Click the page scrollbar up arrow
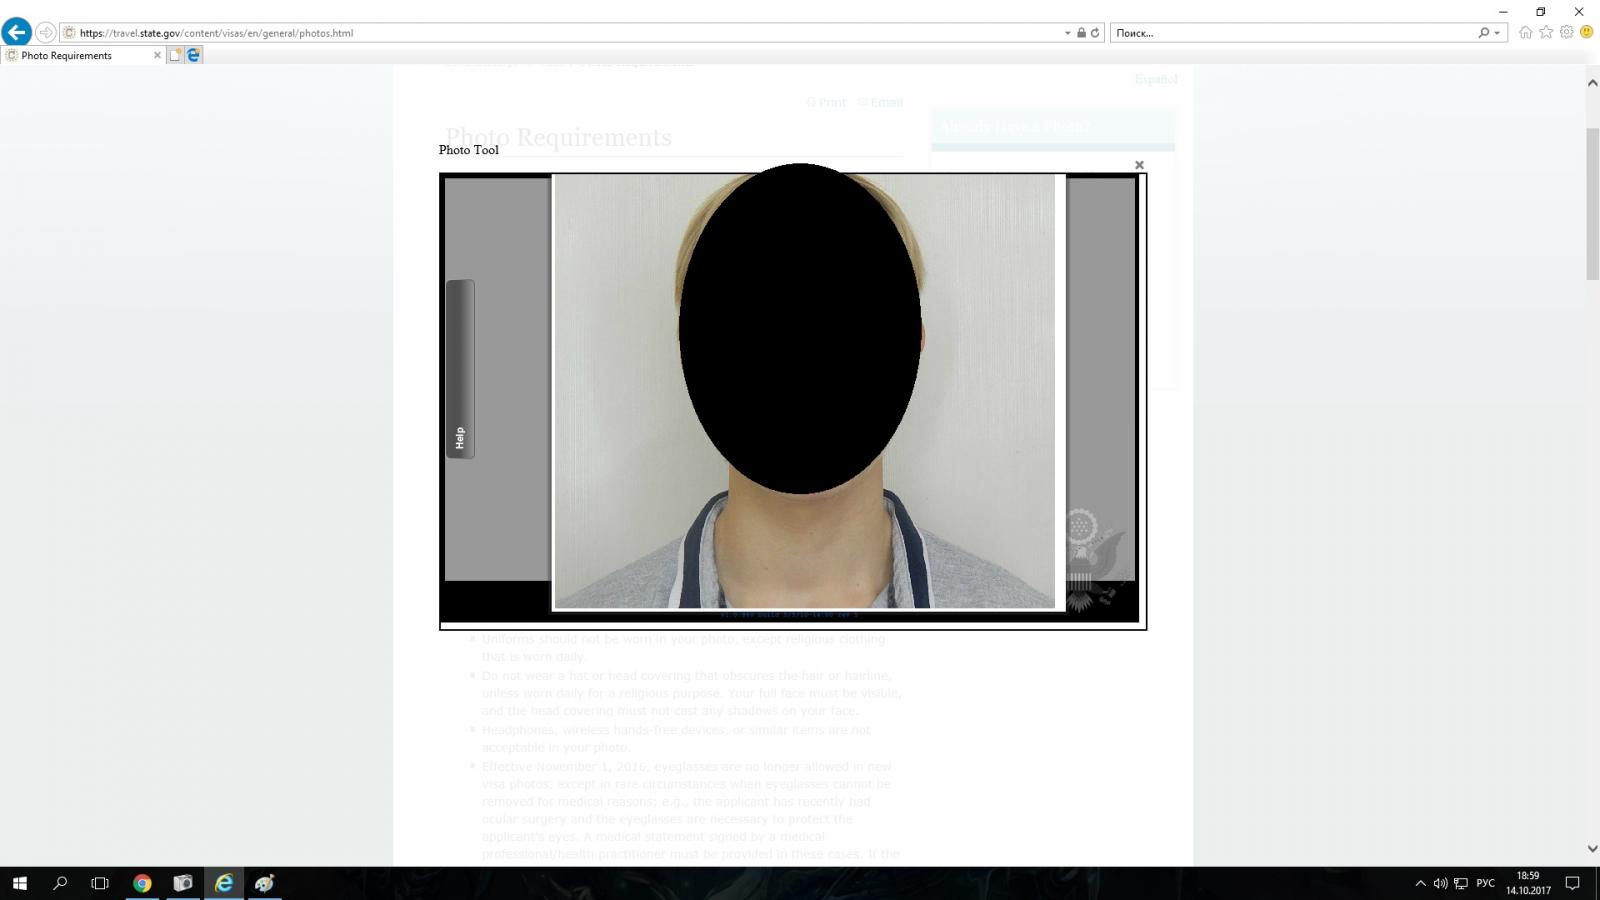 1592,83
